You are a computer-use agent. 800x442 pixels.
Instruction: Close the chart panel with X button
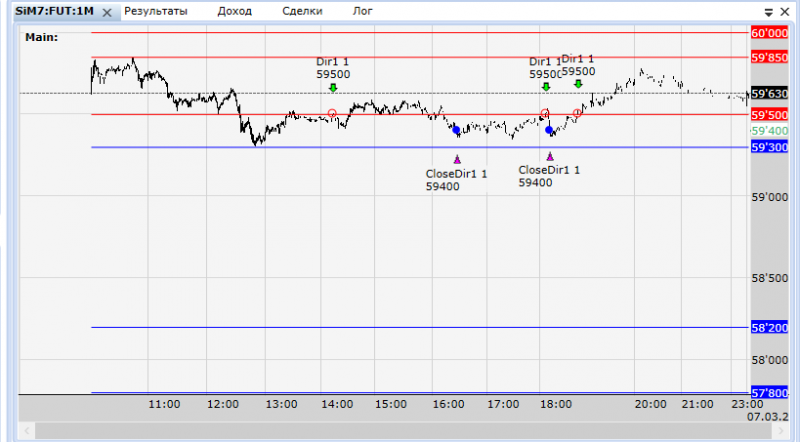click(785, 11)
